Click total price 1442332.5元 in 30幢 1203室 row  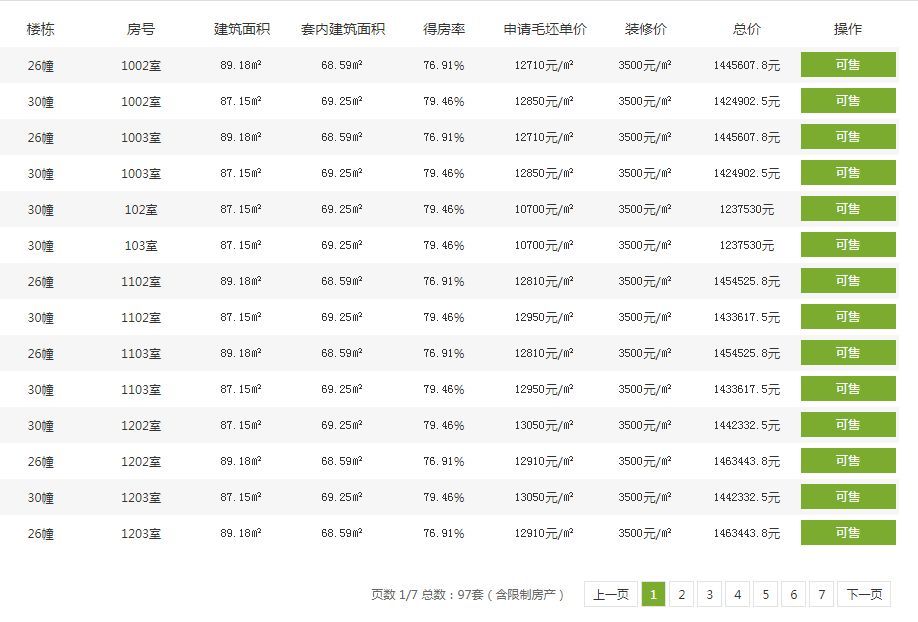tap(746, 497)
